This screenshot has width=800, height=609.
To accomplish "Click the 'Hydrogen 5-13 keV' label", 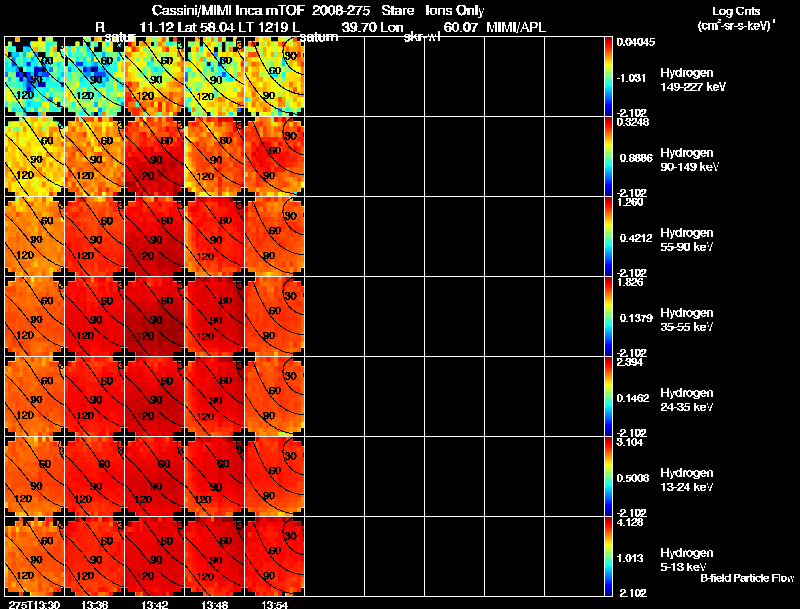I will coord(687,560).
